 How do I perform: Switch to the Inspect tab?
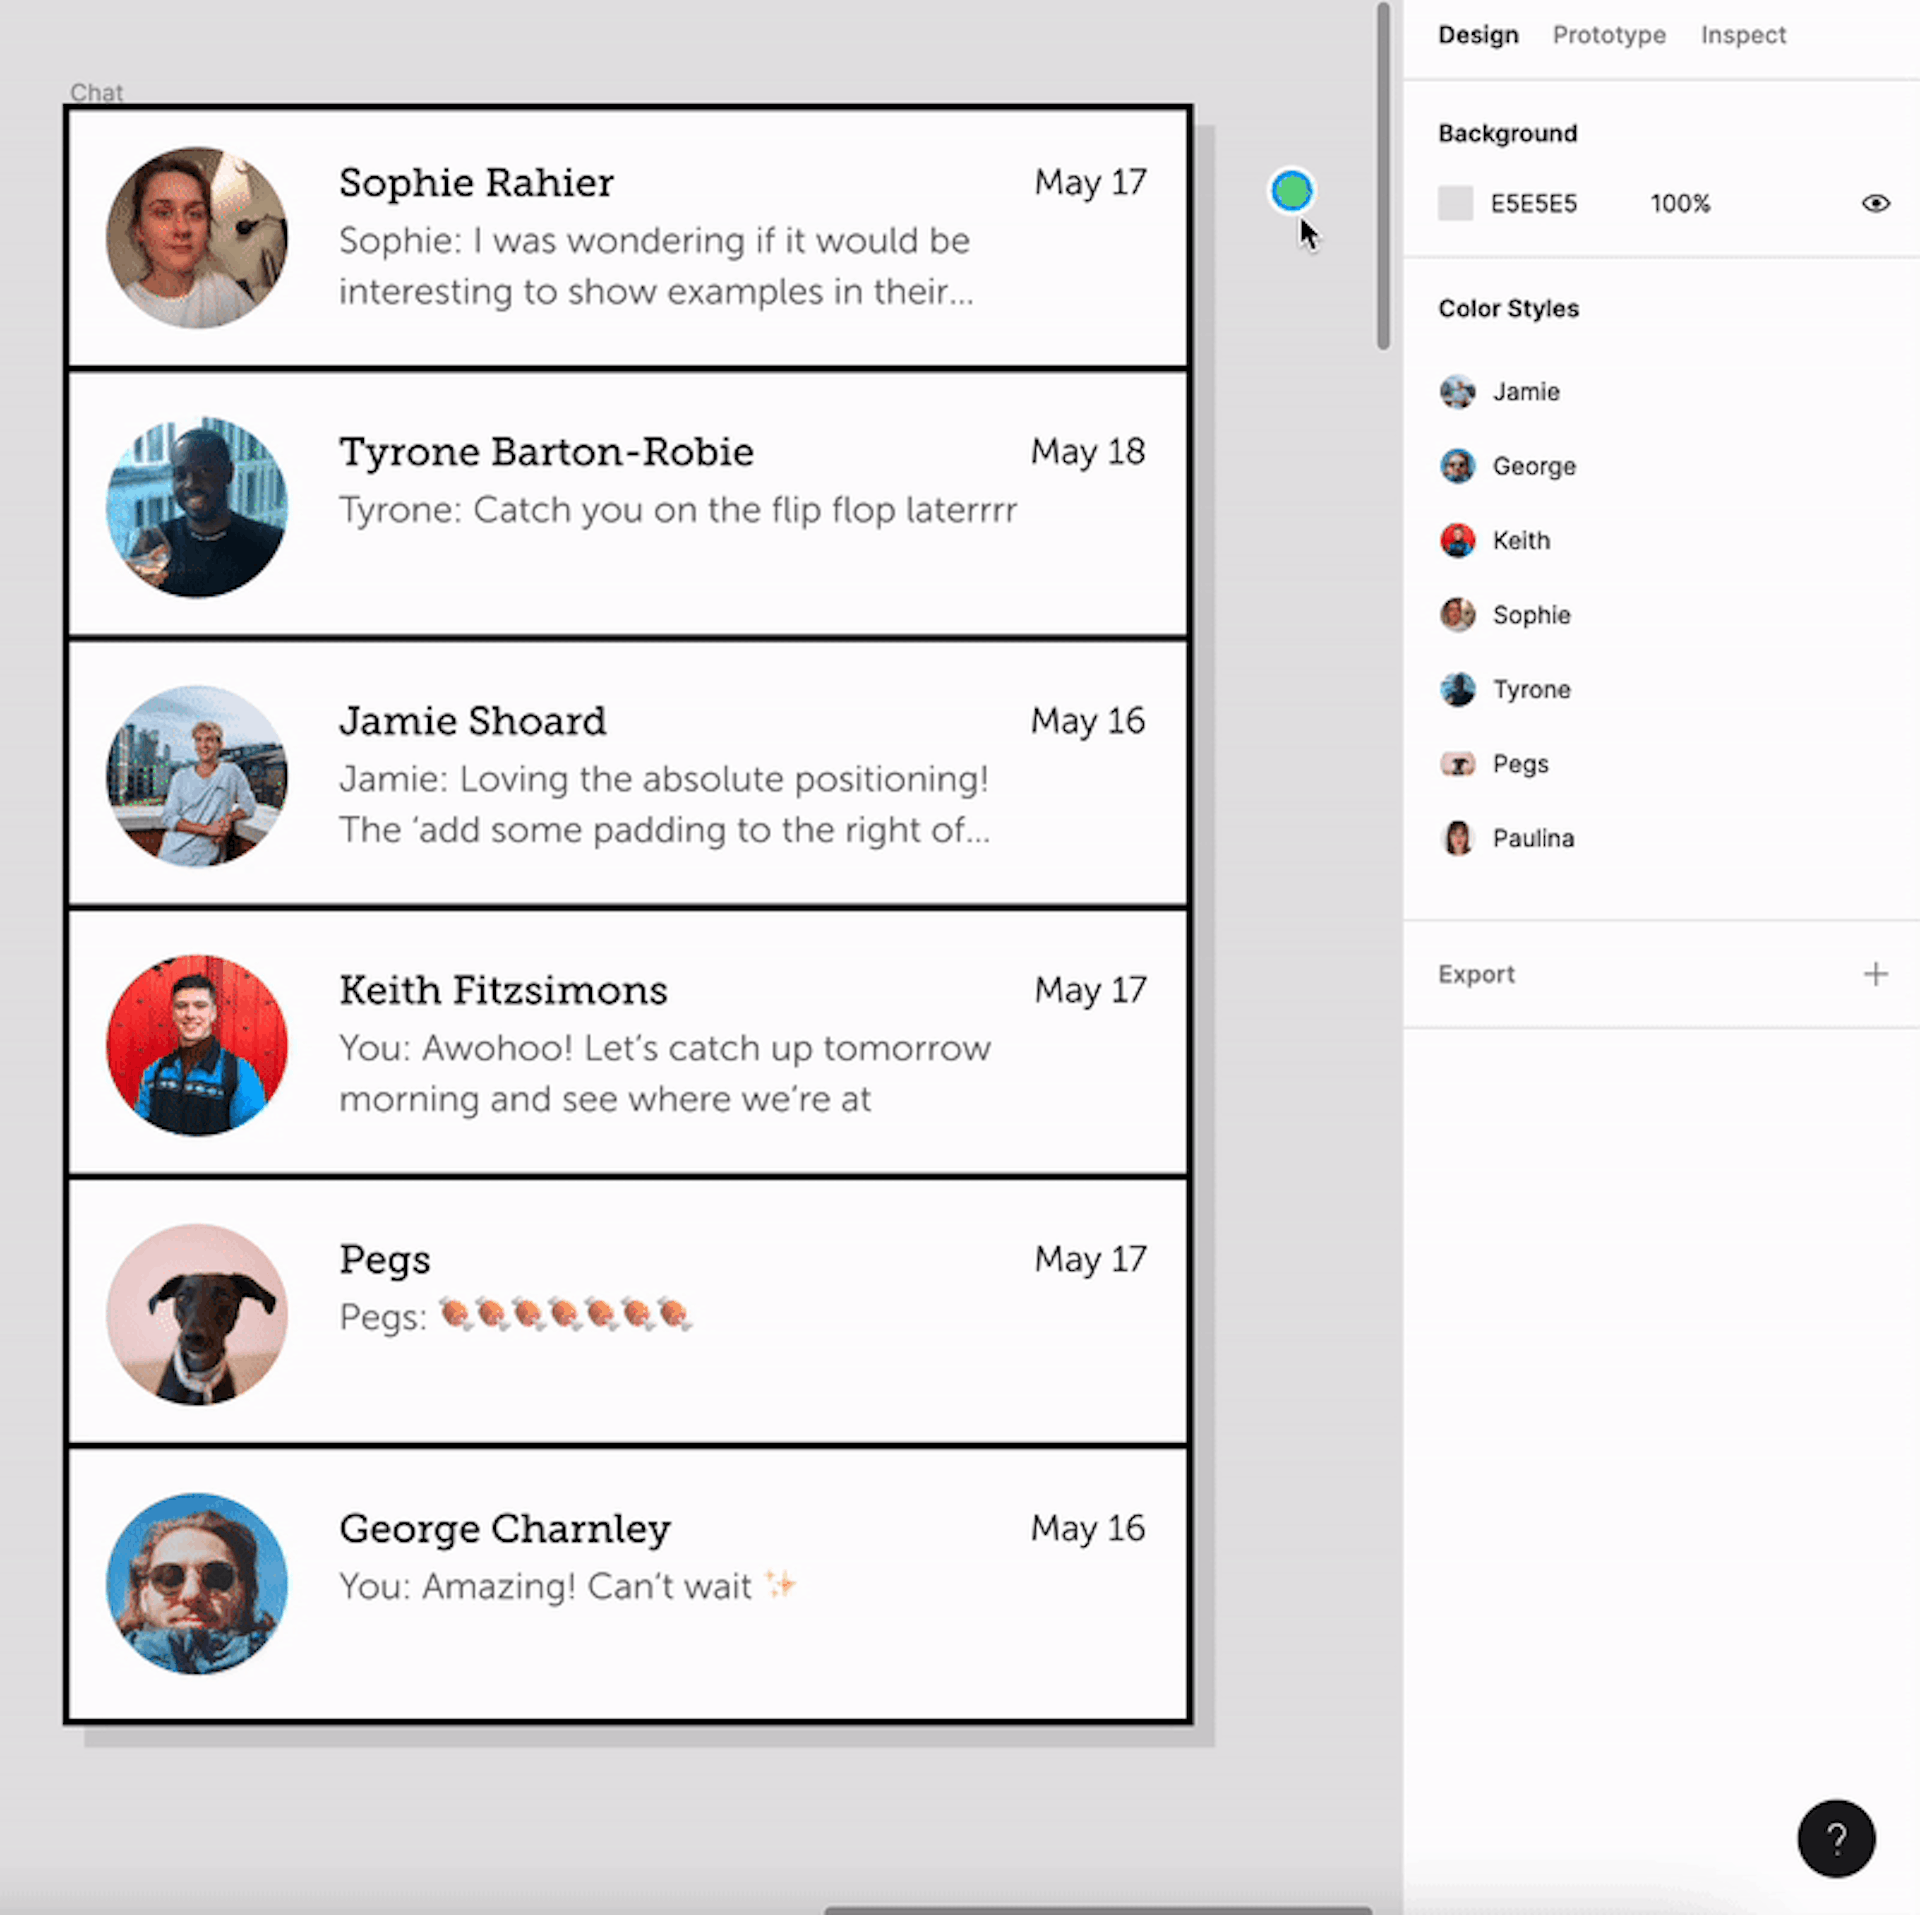[x=1742, y=35]
